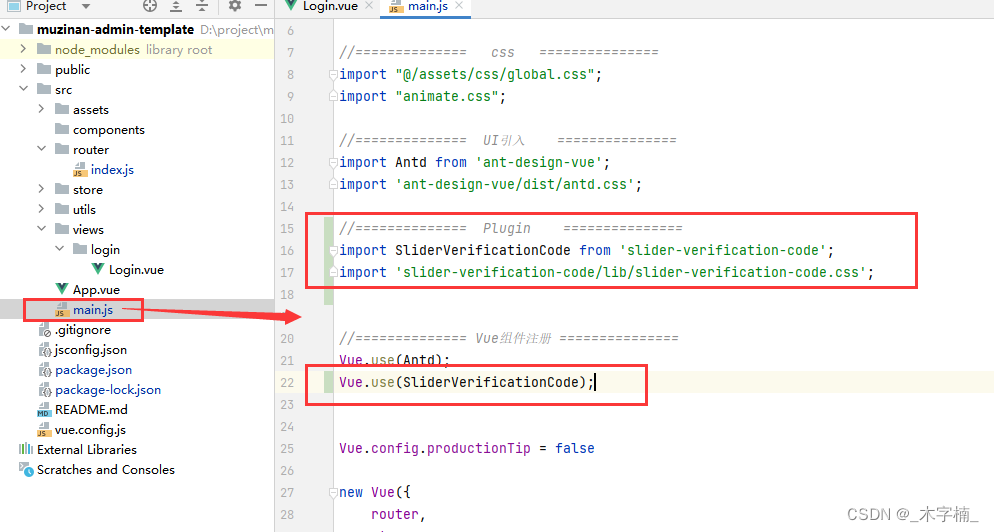
Task: Select the components folder
Action: pos(108,129)
